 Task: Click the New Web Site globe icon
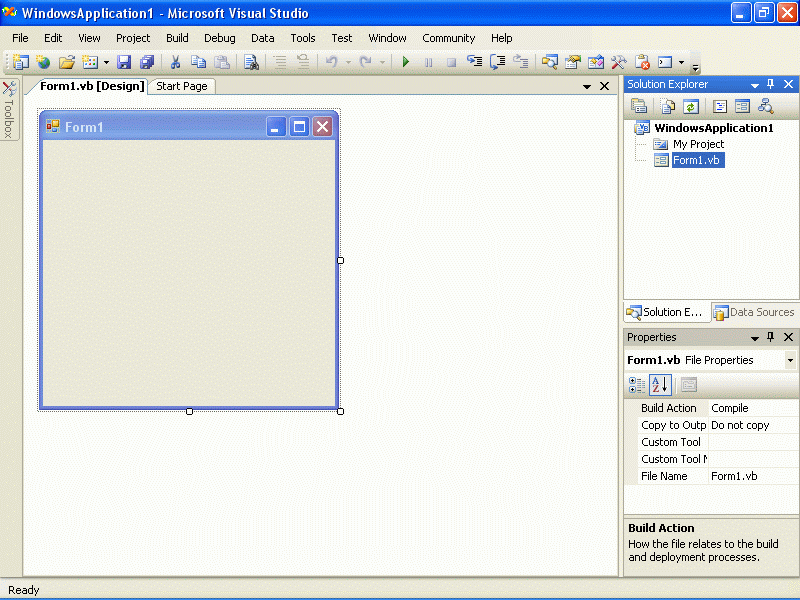pyautogui.click(x=43, y=62)
